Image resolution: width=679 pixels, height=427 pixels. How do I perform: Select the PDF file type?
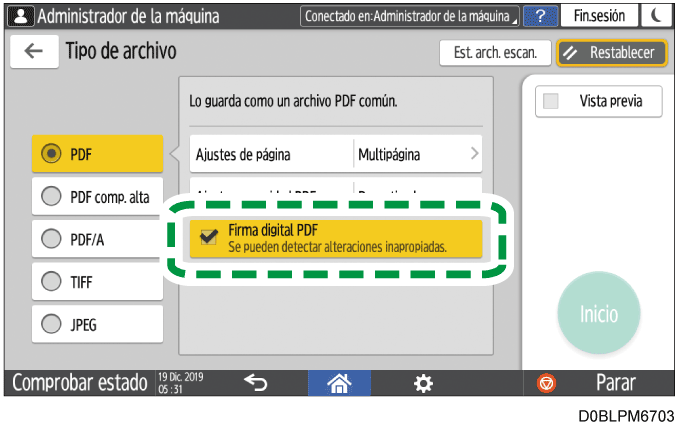pos(97,154)
